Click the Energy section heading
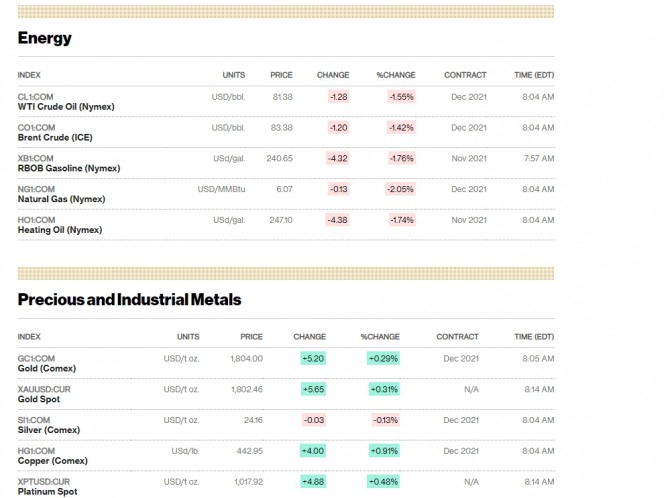 click(x=45, y=38)
